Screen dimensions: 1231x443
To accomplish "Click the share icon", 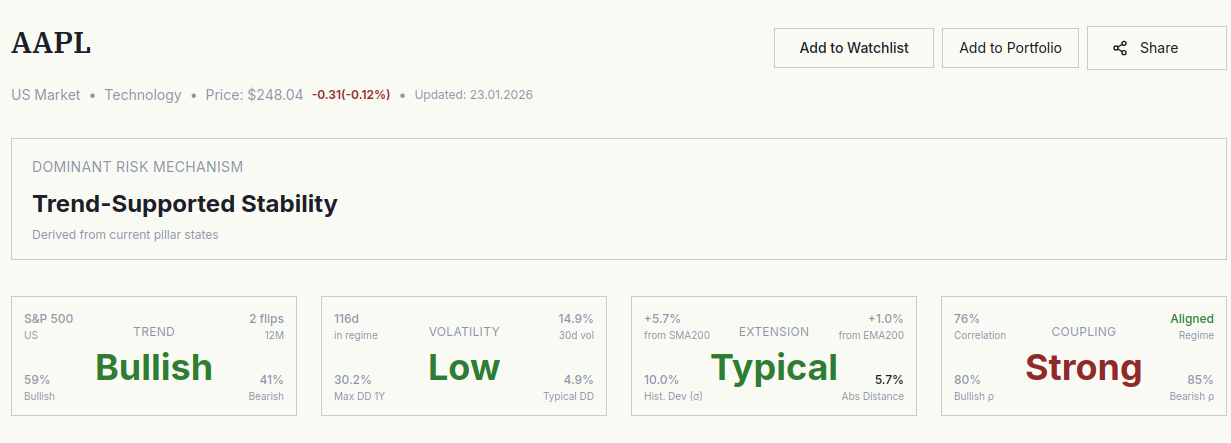I will coord(1120,48).
